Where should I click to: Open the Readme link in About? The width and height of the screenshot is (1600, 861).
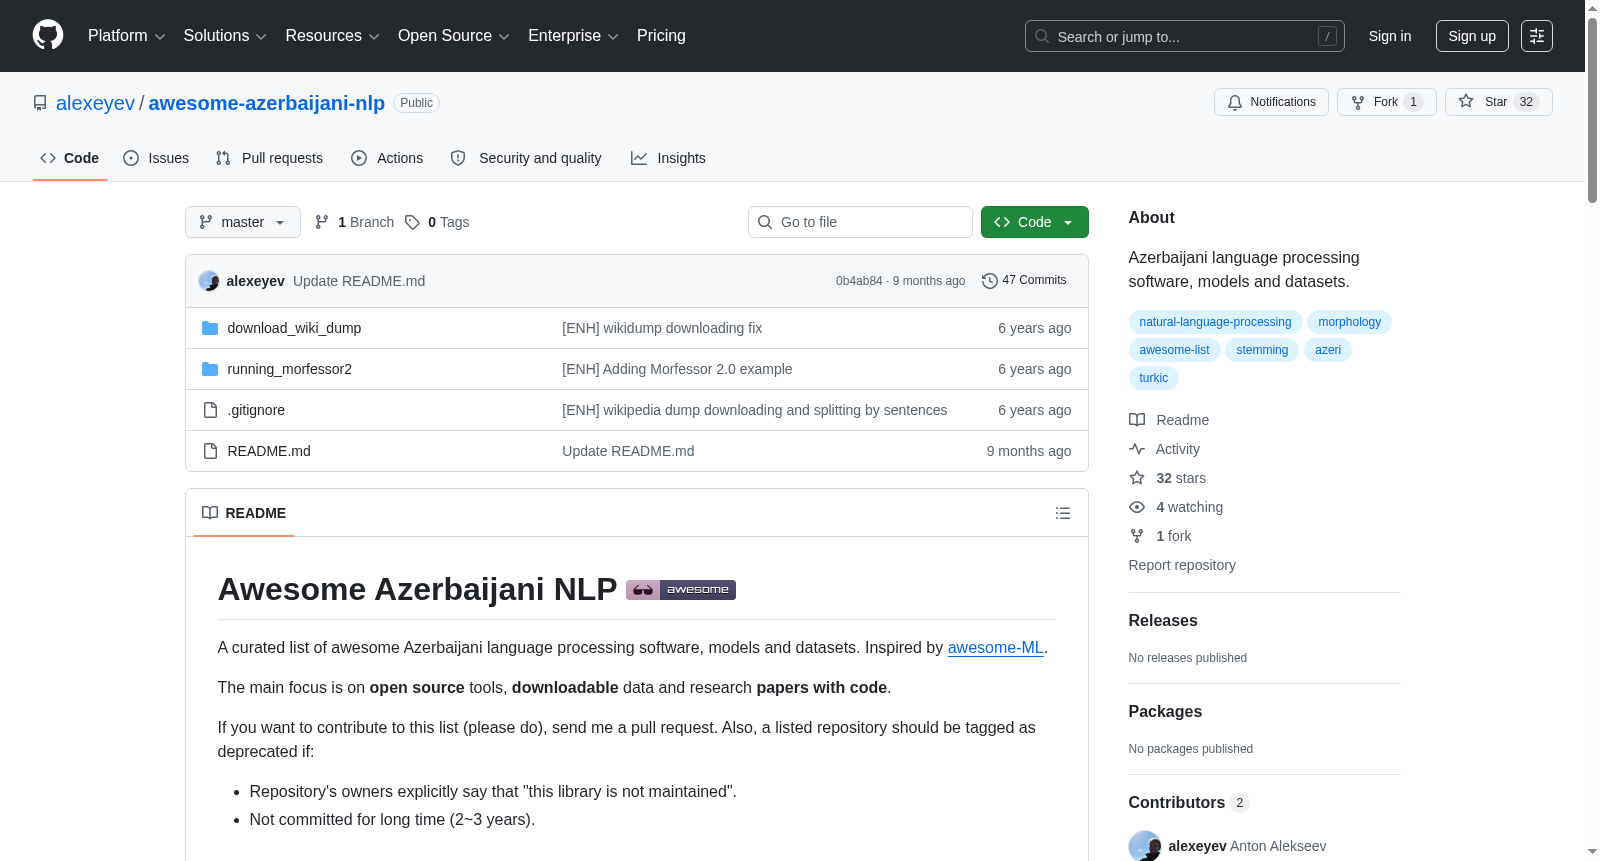tap(1169, 420)
